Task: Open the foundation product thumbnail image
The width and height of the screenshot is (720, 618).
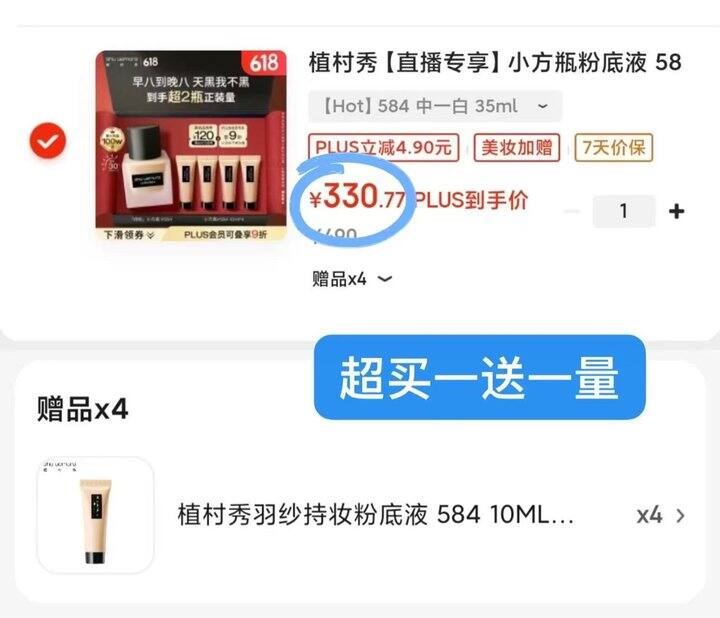Action: coord(191,146)
